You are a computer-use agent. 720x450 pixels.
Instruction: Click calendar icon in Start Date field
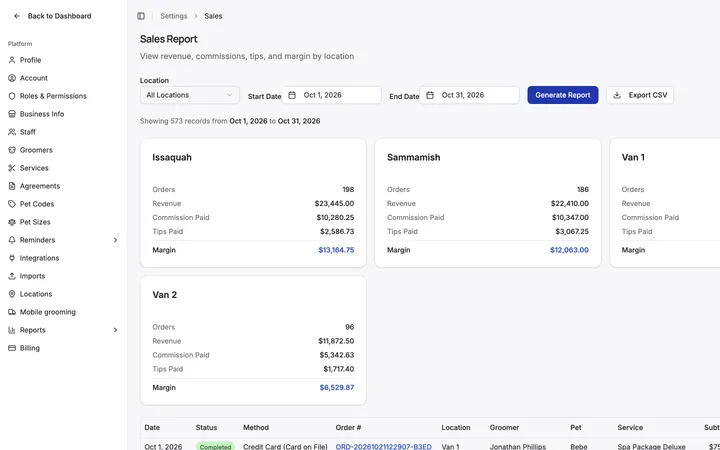point(292,95)
